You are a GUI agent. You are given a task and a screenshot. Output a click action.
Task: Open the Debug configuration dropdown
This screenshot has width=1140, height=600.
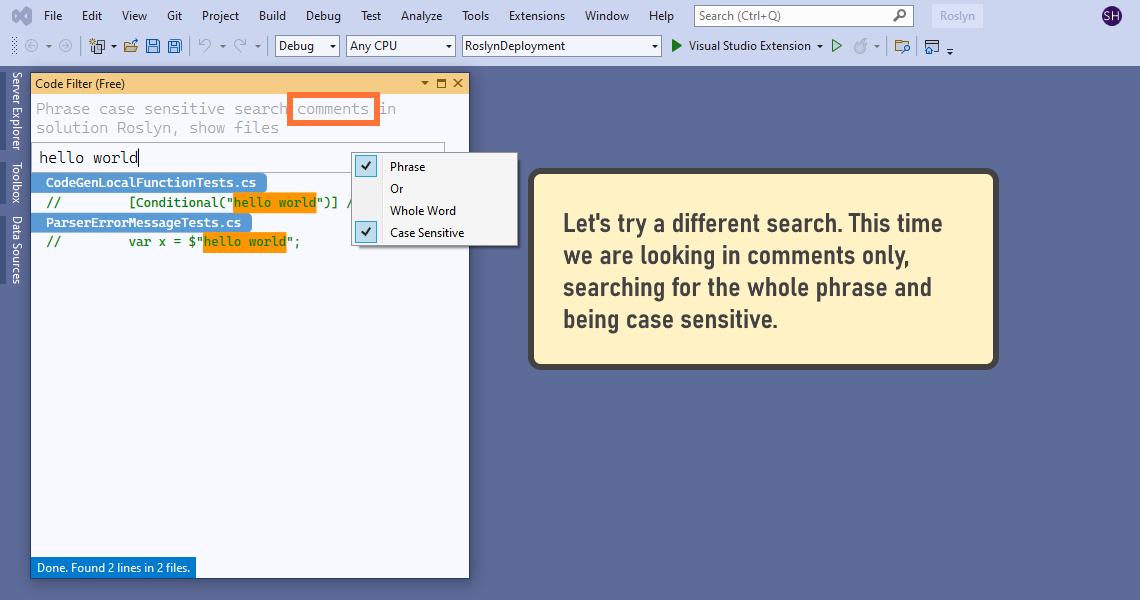308,46
